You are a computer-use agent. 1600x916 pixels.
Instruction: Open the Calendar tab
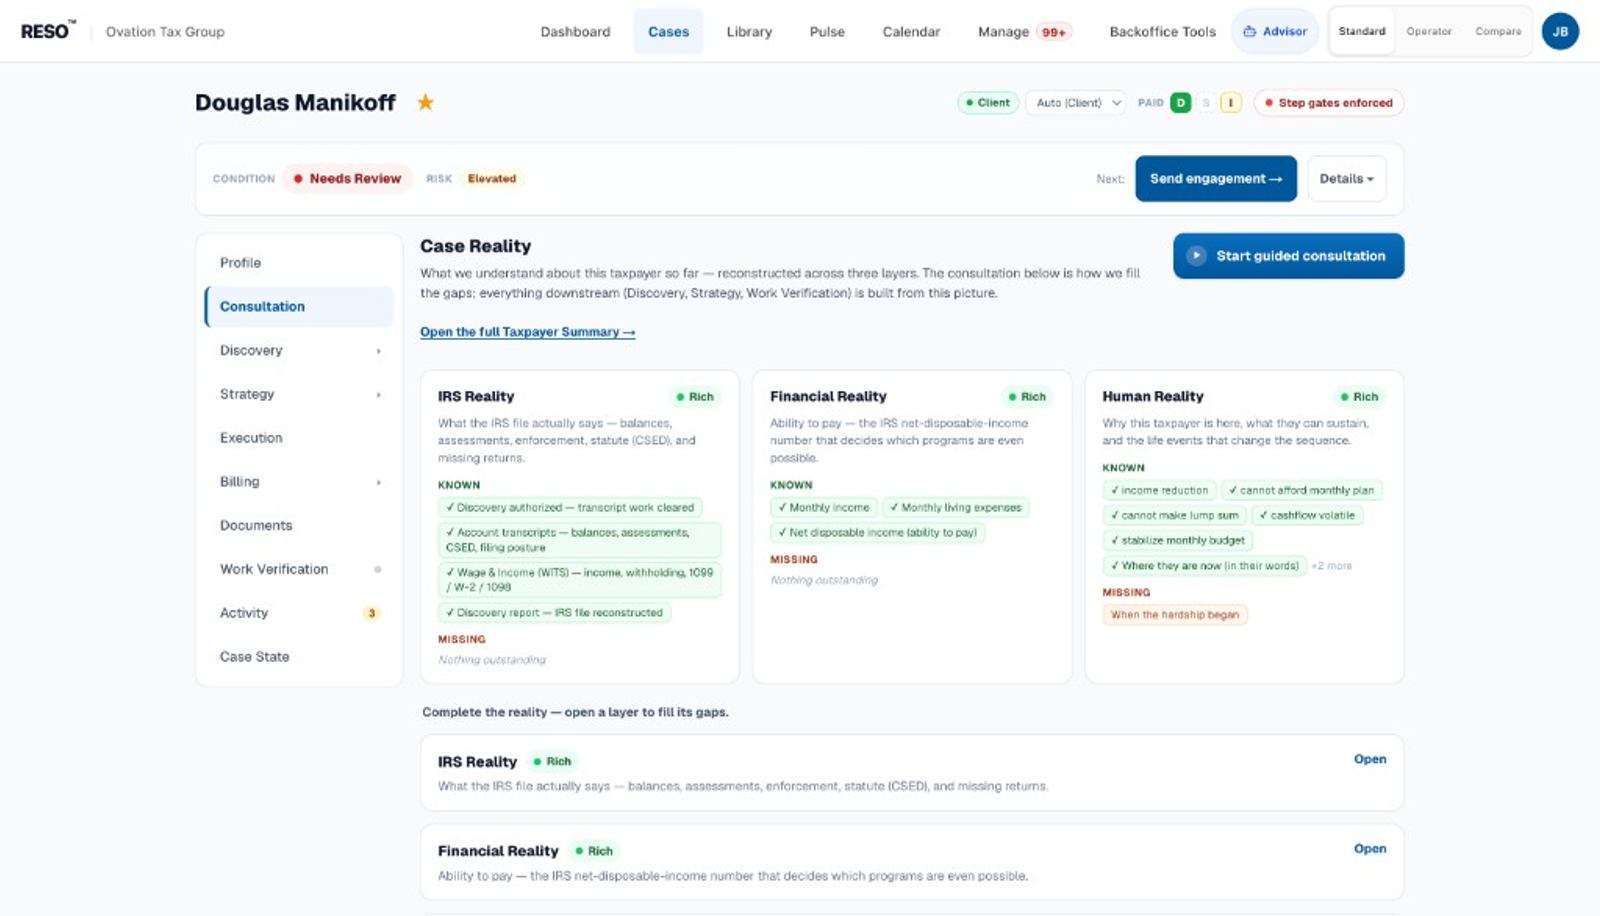point(911,31)
